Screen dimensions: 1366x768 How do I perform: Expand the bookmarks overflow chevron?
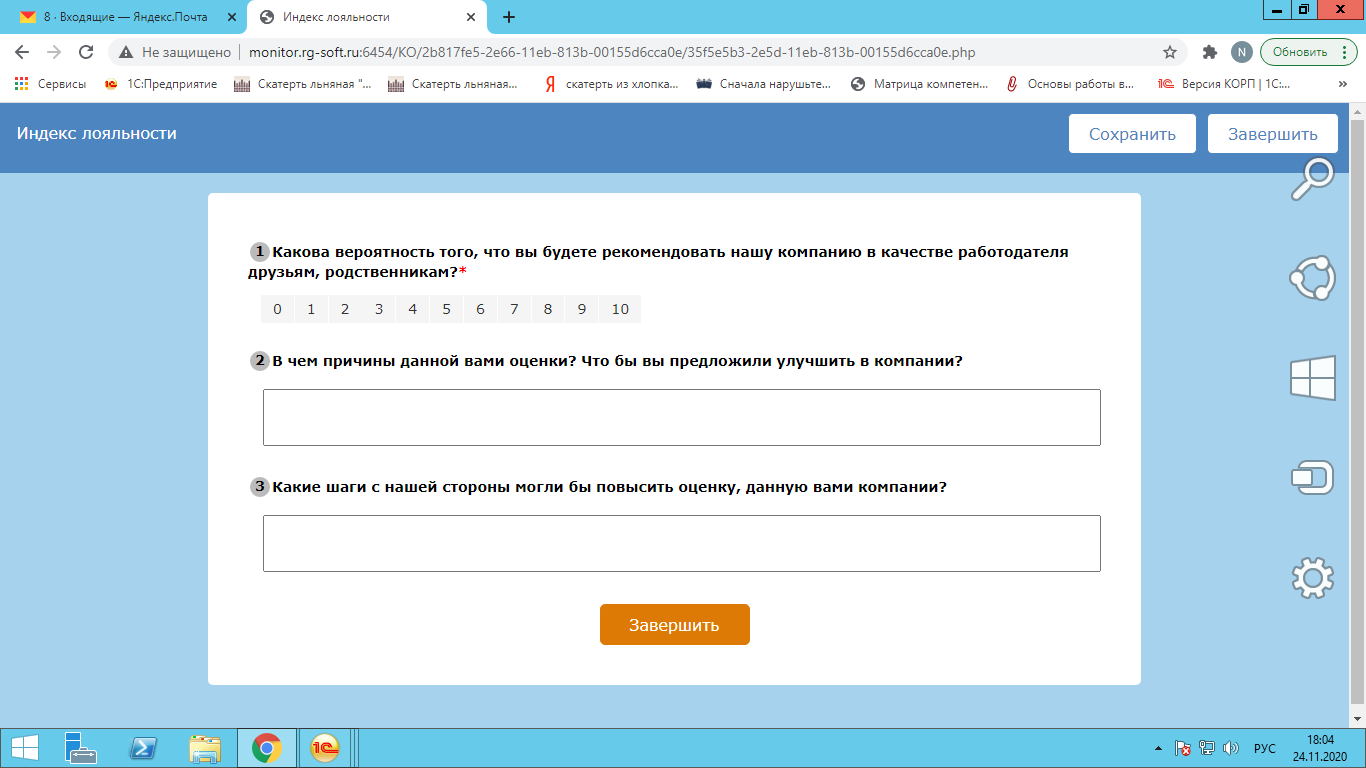(1342, 84)
